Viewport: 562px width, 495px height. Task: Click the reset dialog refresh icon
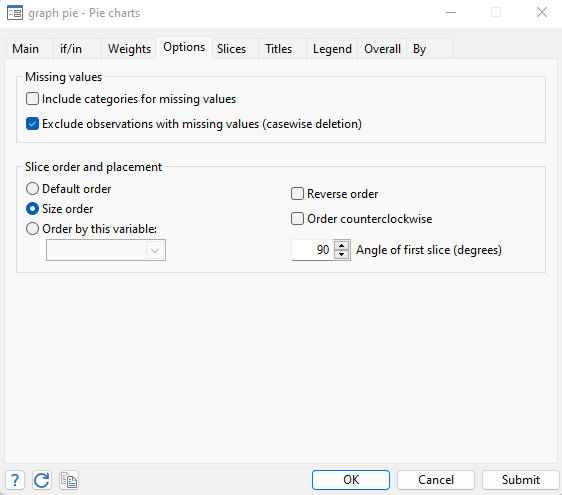42,480
